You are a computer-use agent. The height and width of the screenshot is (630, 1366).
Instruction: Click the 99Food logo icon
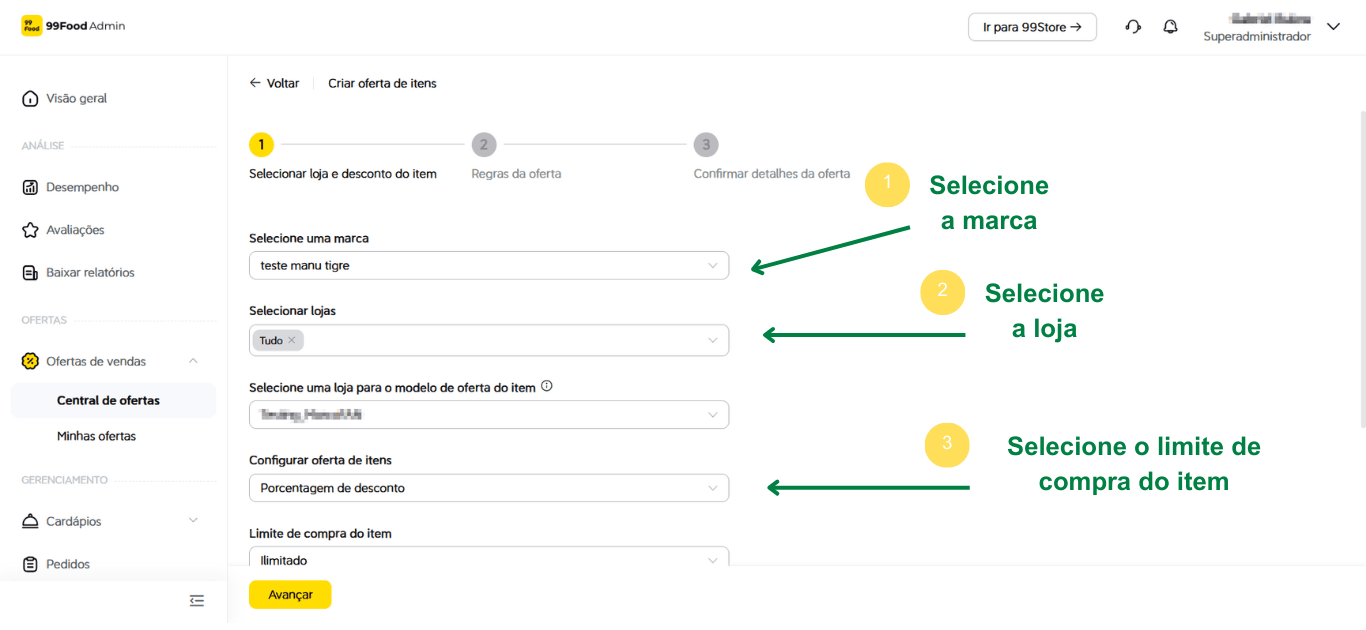click(x=32, y=26)
